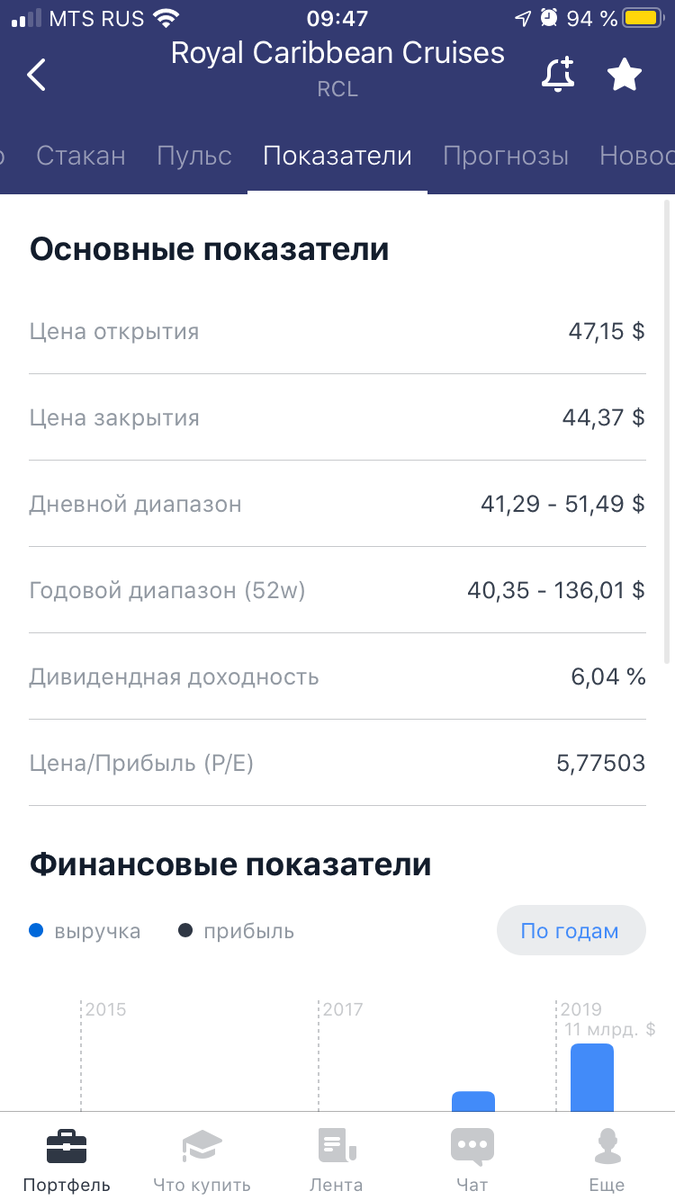
Task: Tap the RCL ticker header
Action: (x=337, y=89)
